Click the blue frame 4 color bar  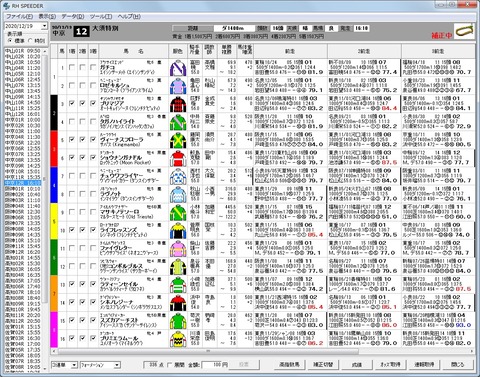54,185
